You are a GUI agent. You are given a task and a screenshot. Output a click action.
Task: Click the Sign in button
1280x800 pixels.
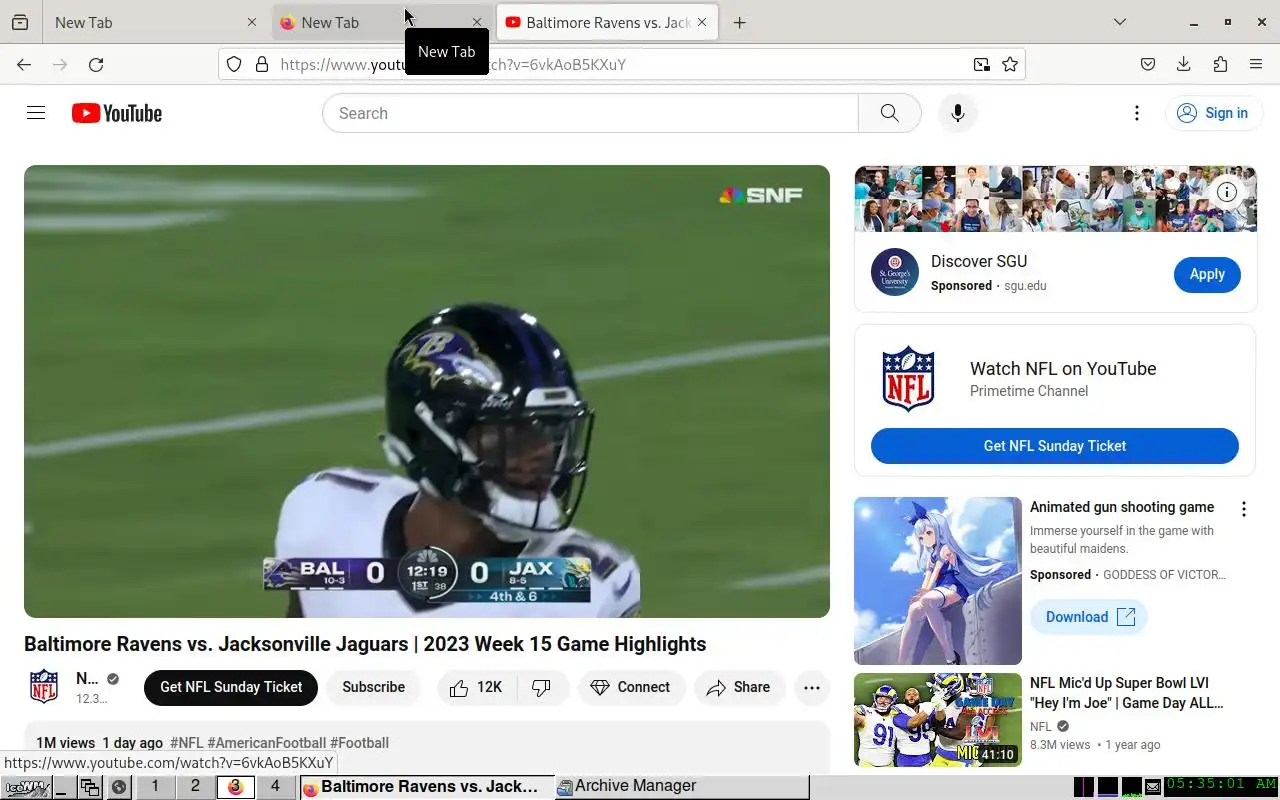tap(1212, 113)
